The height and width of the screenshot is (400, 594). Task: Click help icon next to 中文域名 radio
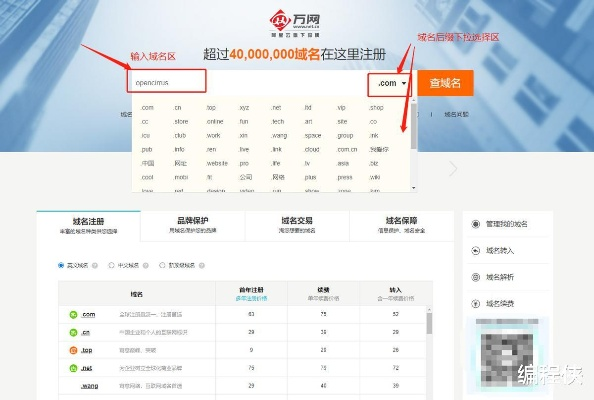tap(146, 266)
